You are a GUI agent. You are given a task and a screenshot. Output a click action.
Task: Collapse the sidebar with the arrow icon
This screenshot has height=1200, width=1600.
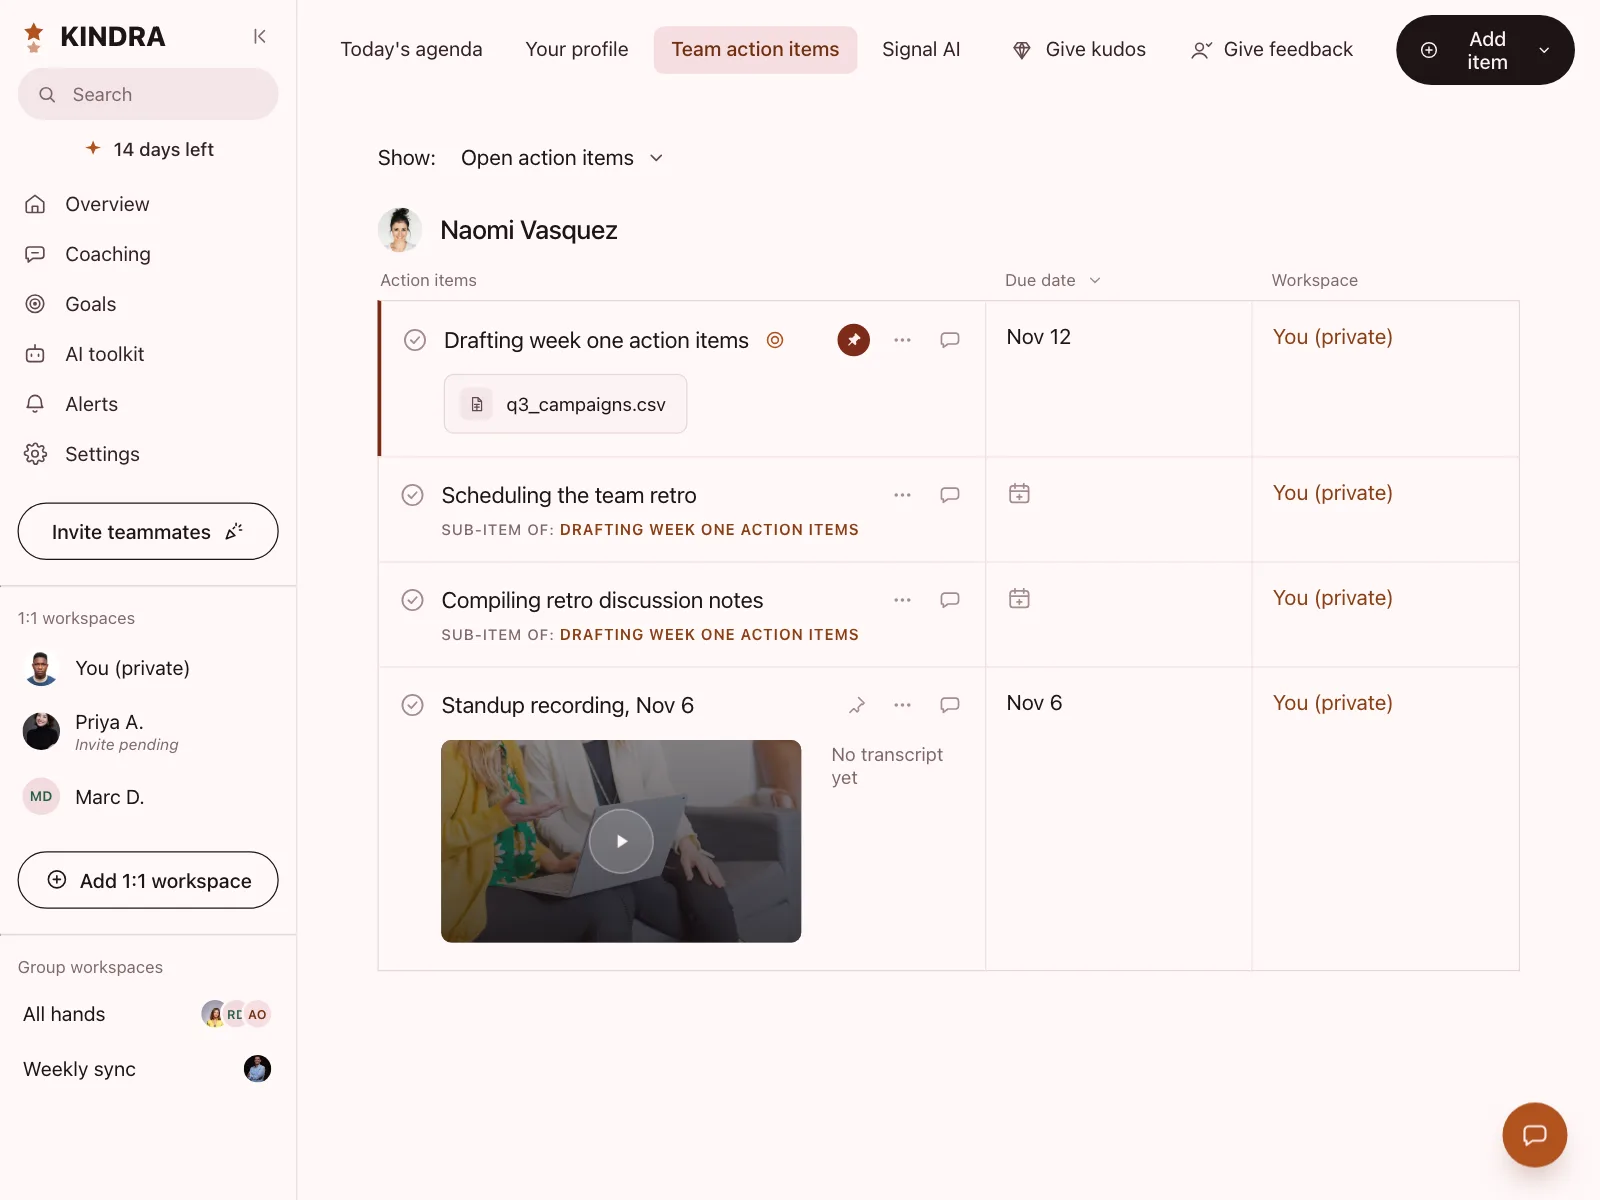point(259,36)
